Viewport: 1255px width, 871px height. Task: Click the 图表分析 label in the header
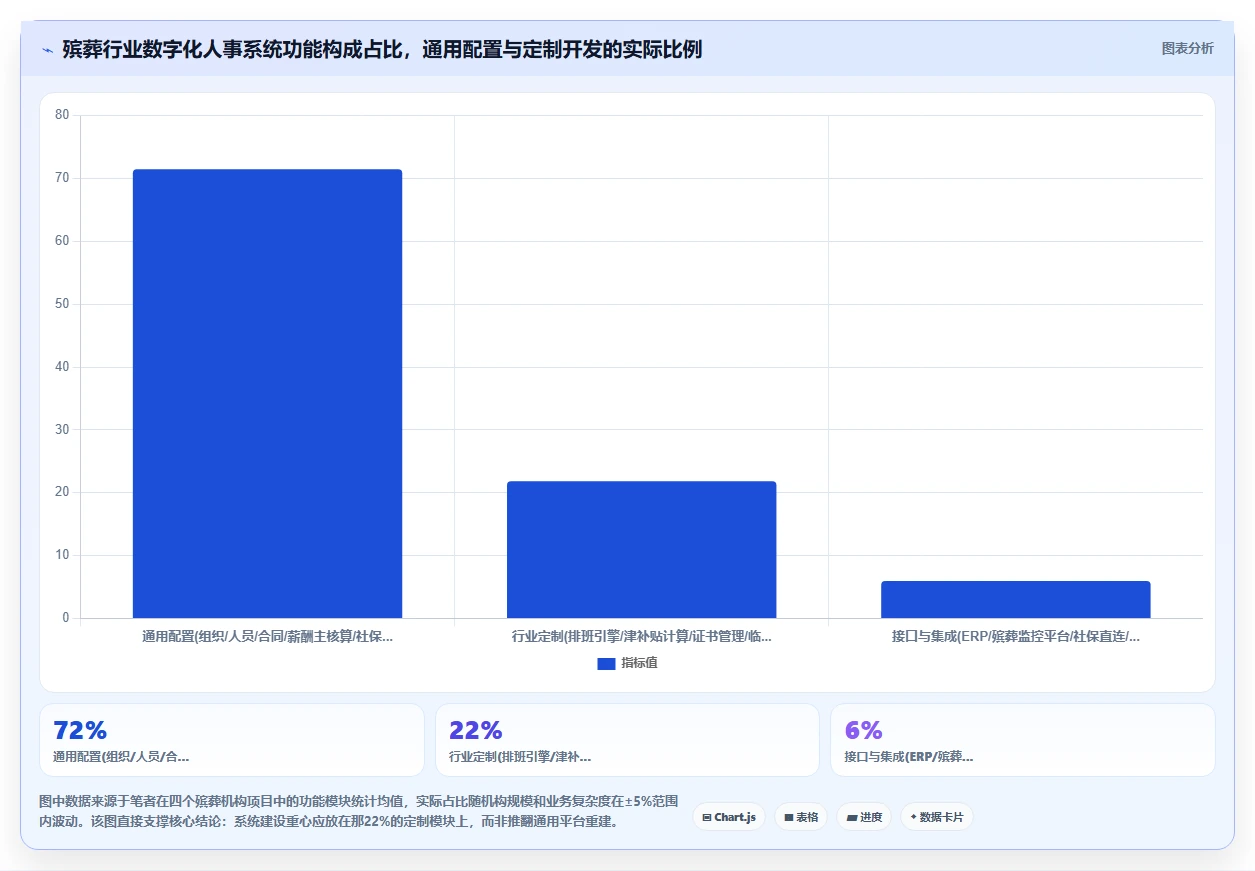coord(1187,48)
